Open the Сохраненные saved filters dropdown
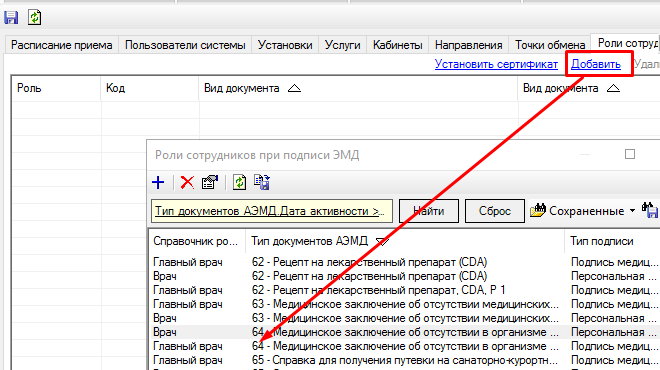Screen dimensions: 660x370 coord(583,210)
